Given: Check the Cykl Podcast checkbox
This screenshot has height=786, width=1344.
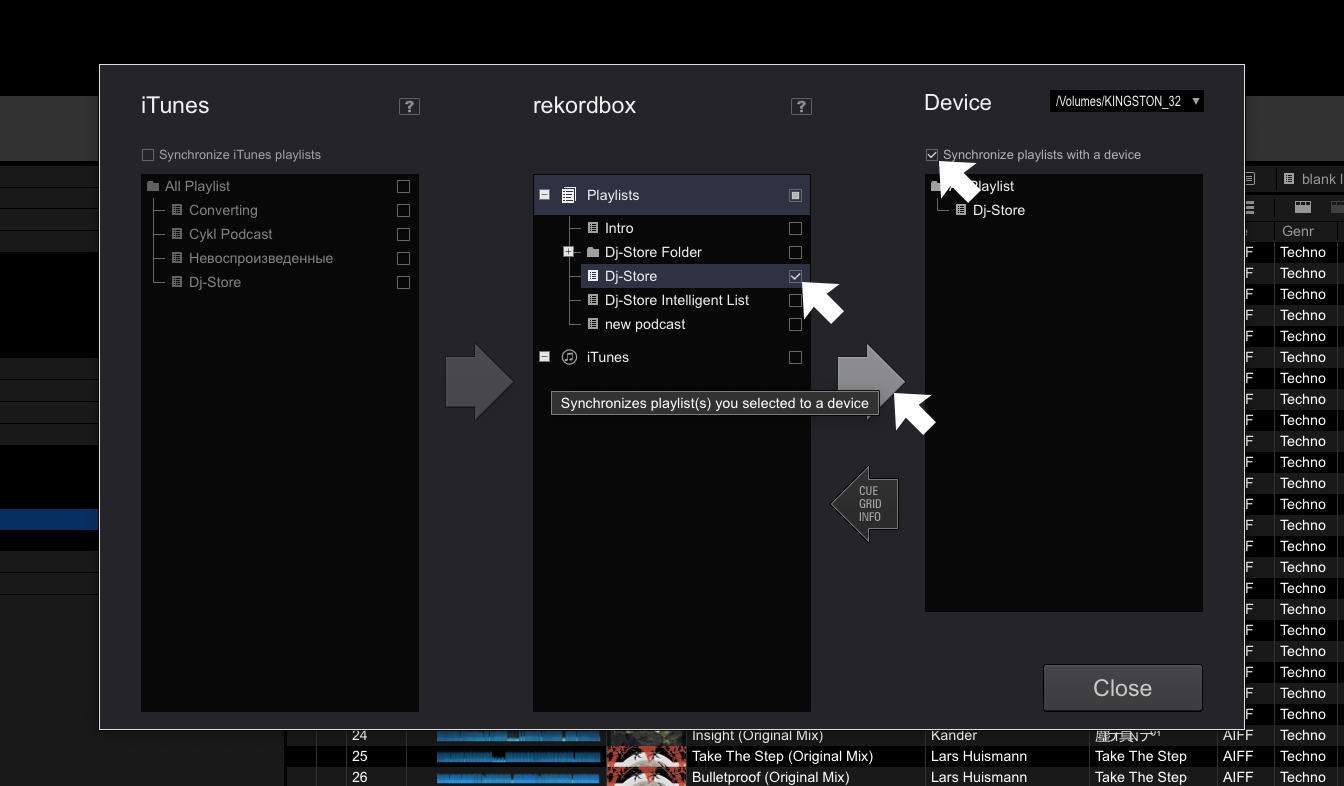Looking at the screenshot, I should coord(403,234).
